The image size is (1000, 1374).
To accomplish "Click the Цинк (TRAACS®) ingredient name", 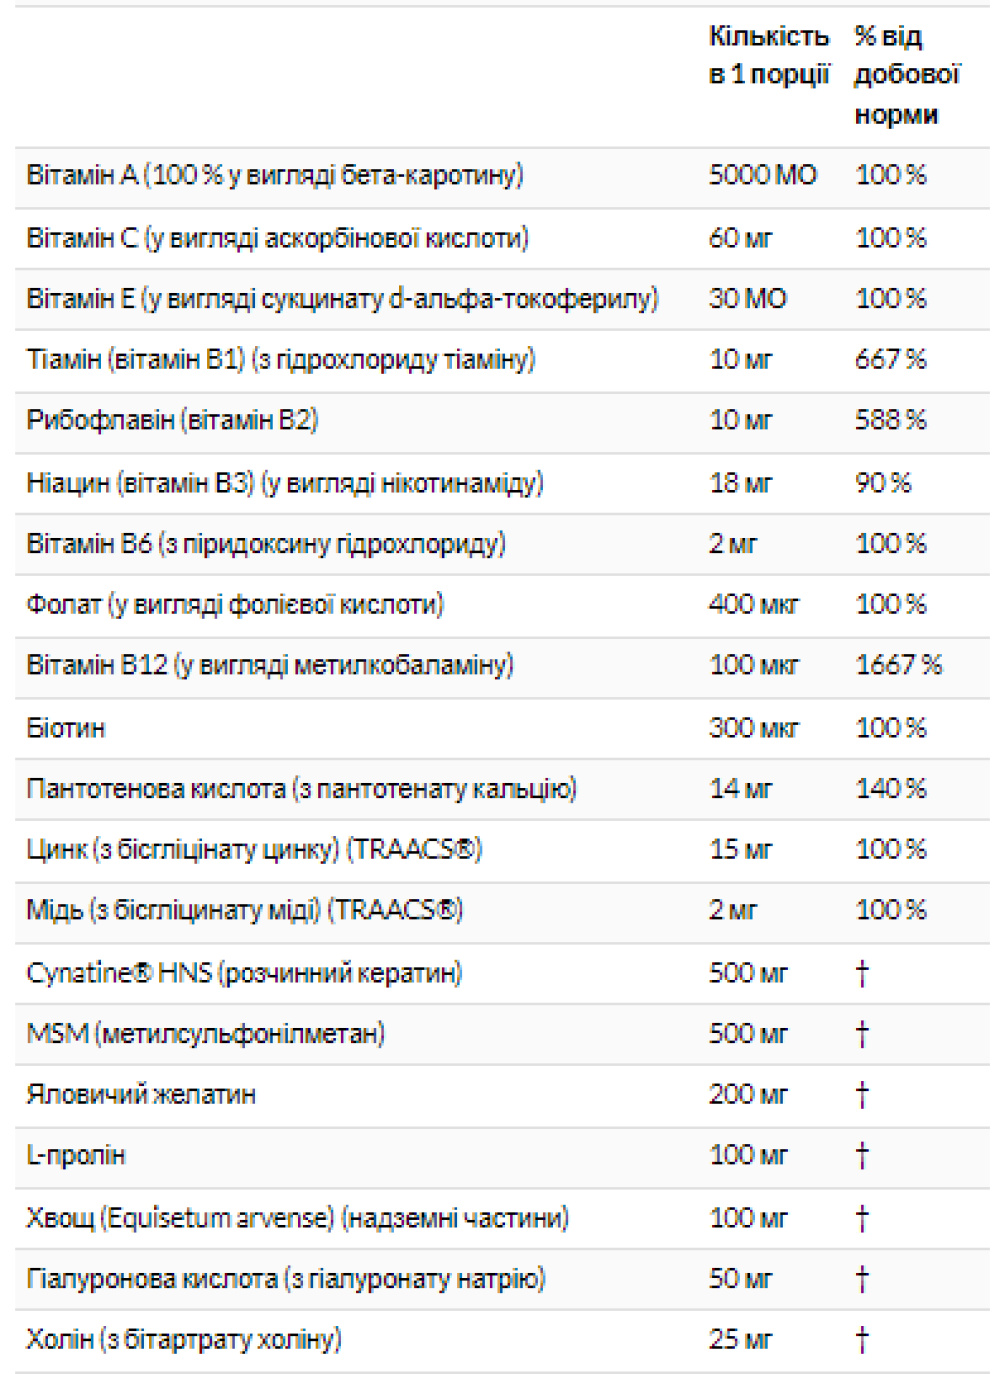I will coord(254,850).
